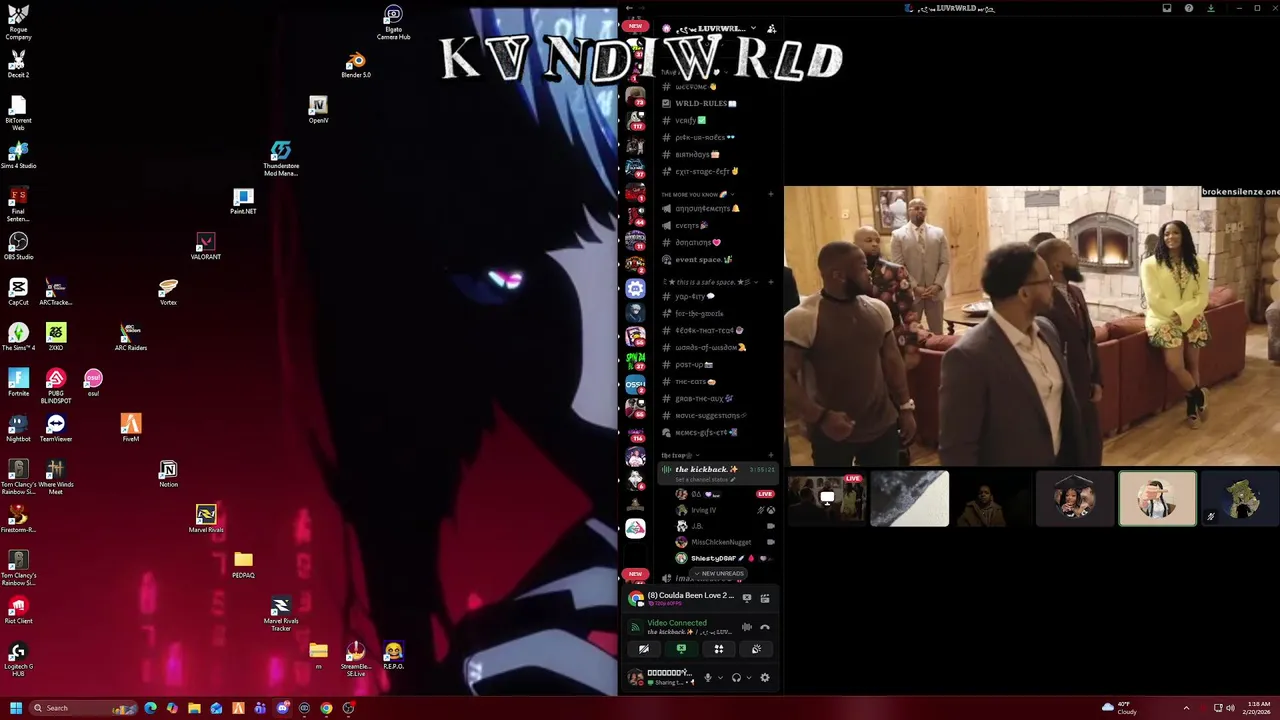Image resolution: width=1280 pixels, height=720 pixels.
Task: Deafen Discord headphones audio
Action: point(736,678)
